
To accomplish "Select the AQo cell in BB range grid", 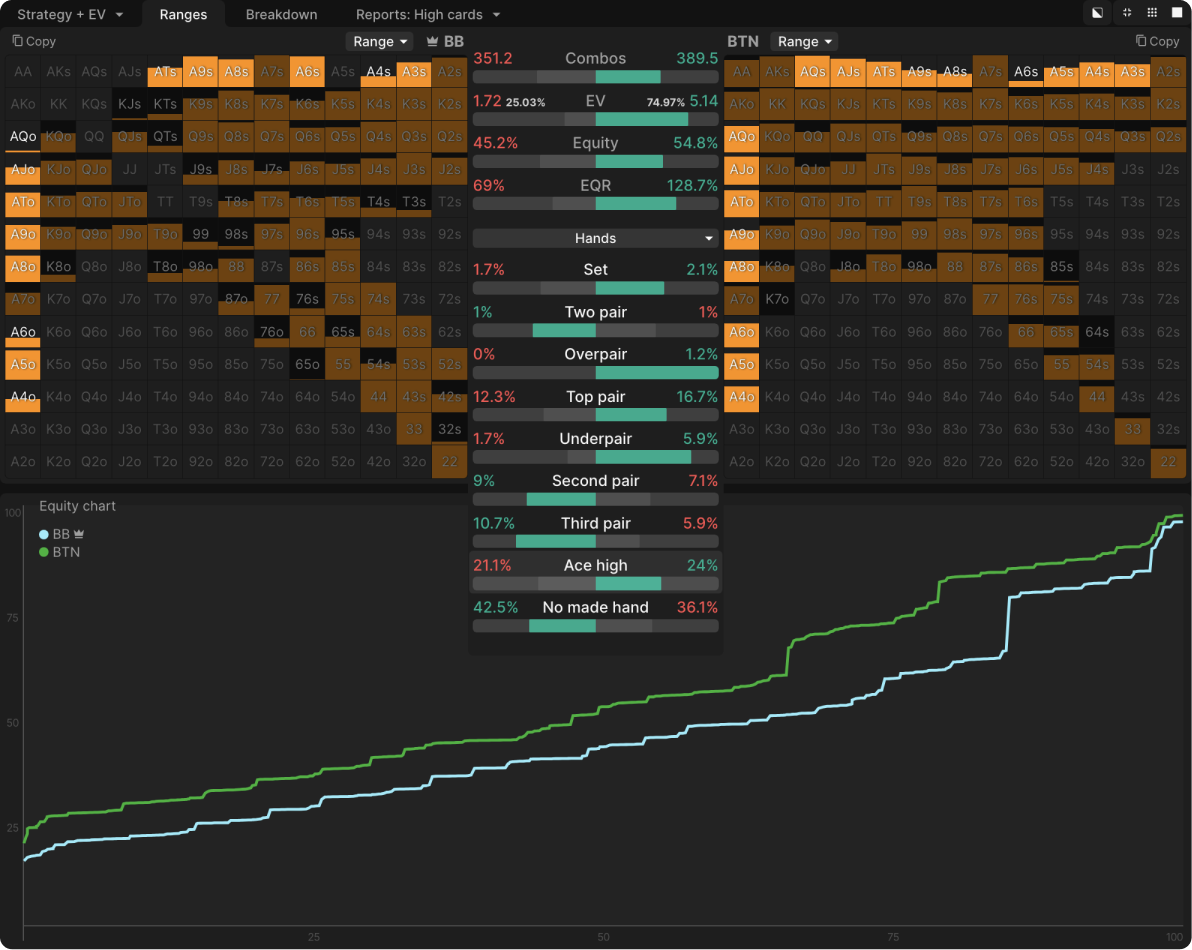I will point(23,137).
